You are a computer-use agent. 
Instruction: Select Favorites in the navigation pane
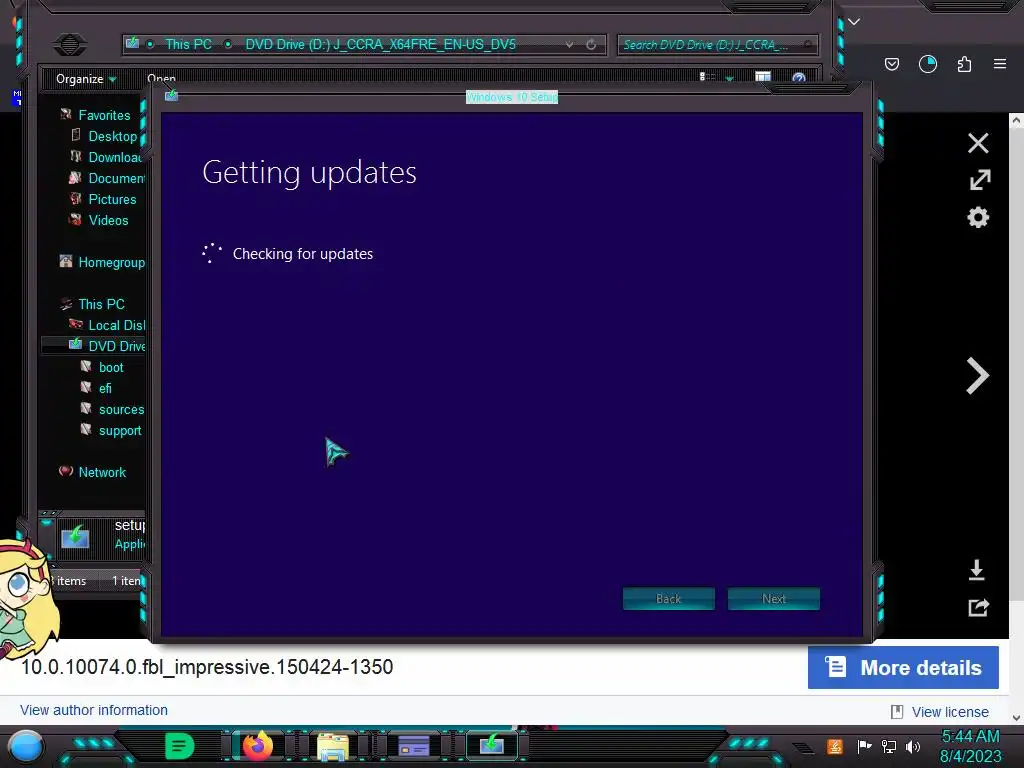[x=104, y=115]
